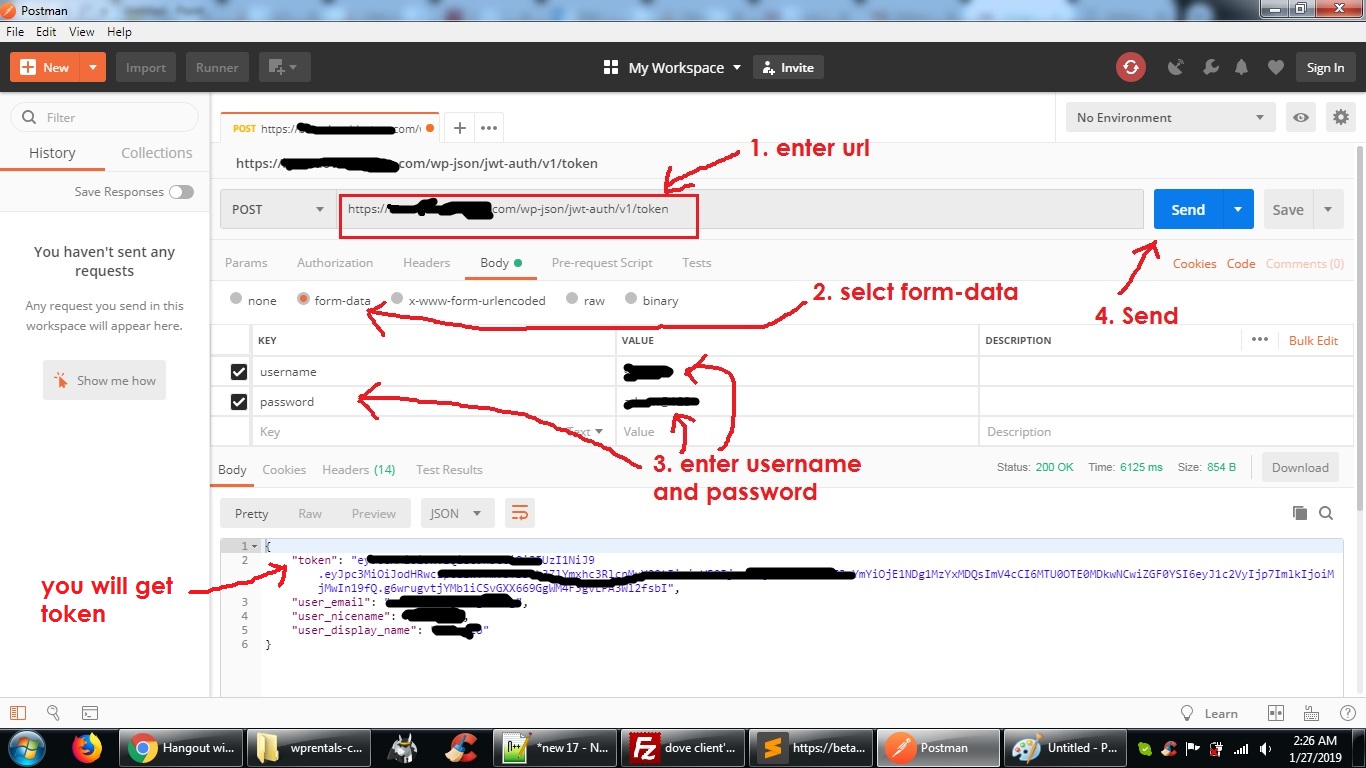
Task: Click Show me how button
Action: (105, 380)
